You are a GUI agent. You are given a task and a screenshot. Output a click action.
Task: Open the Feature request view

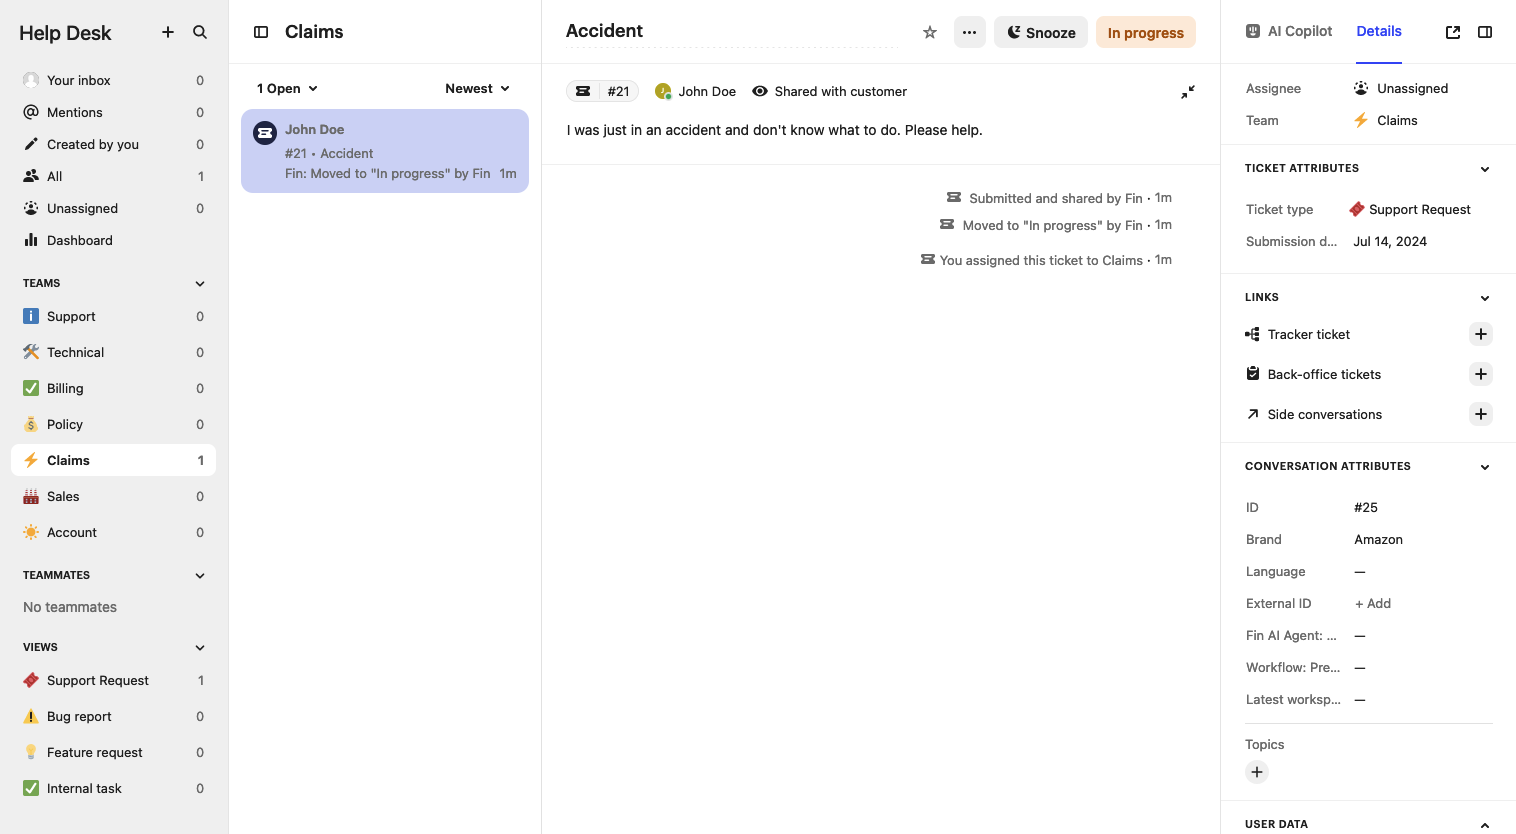click(x=113, y=752)
